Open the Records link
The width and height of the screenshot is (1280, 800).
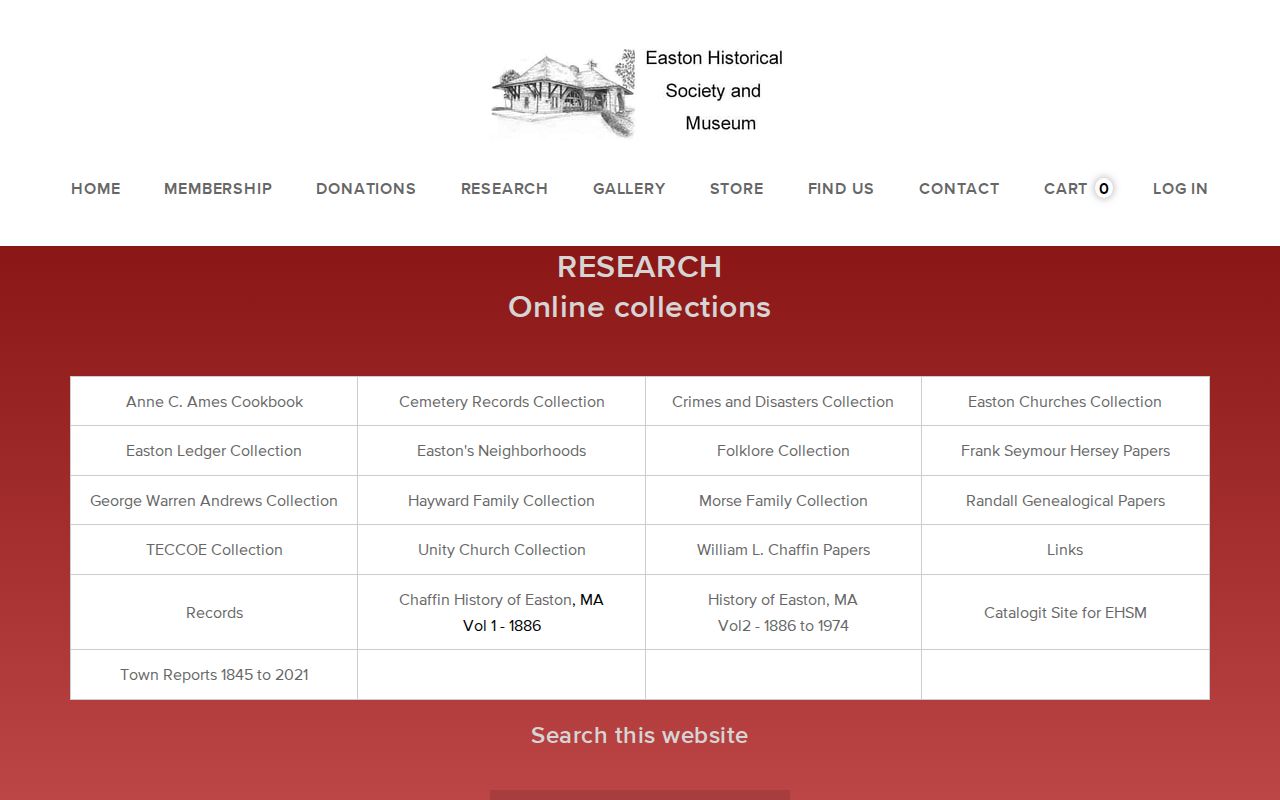[x=214, y=613]
